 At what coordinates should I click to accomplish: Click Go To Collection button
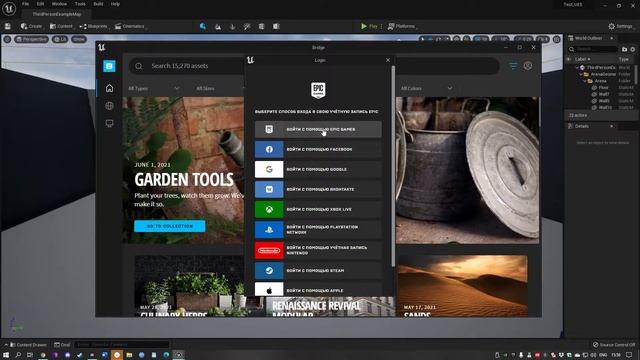tap(170, 226)
